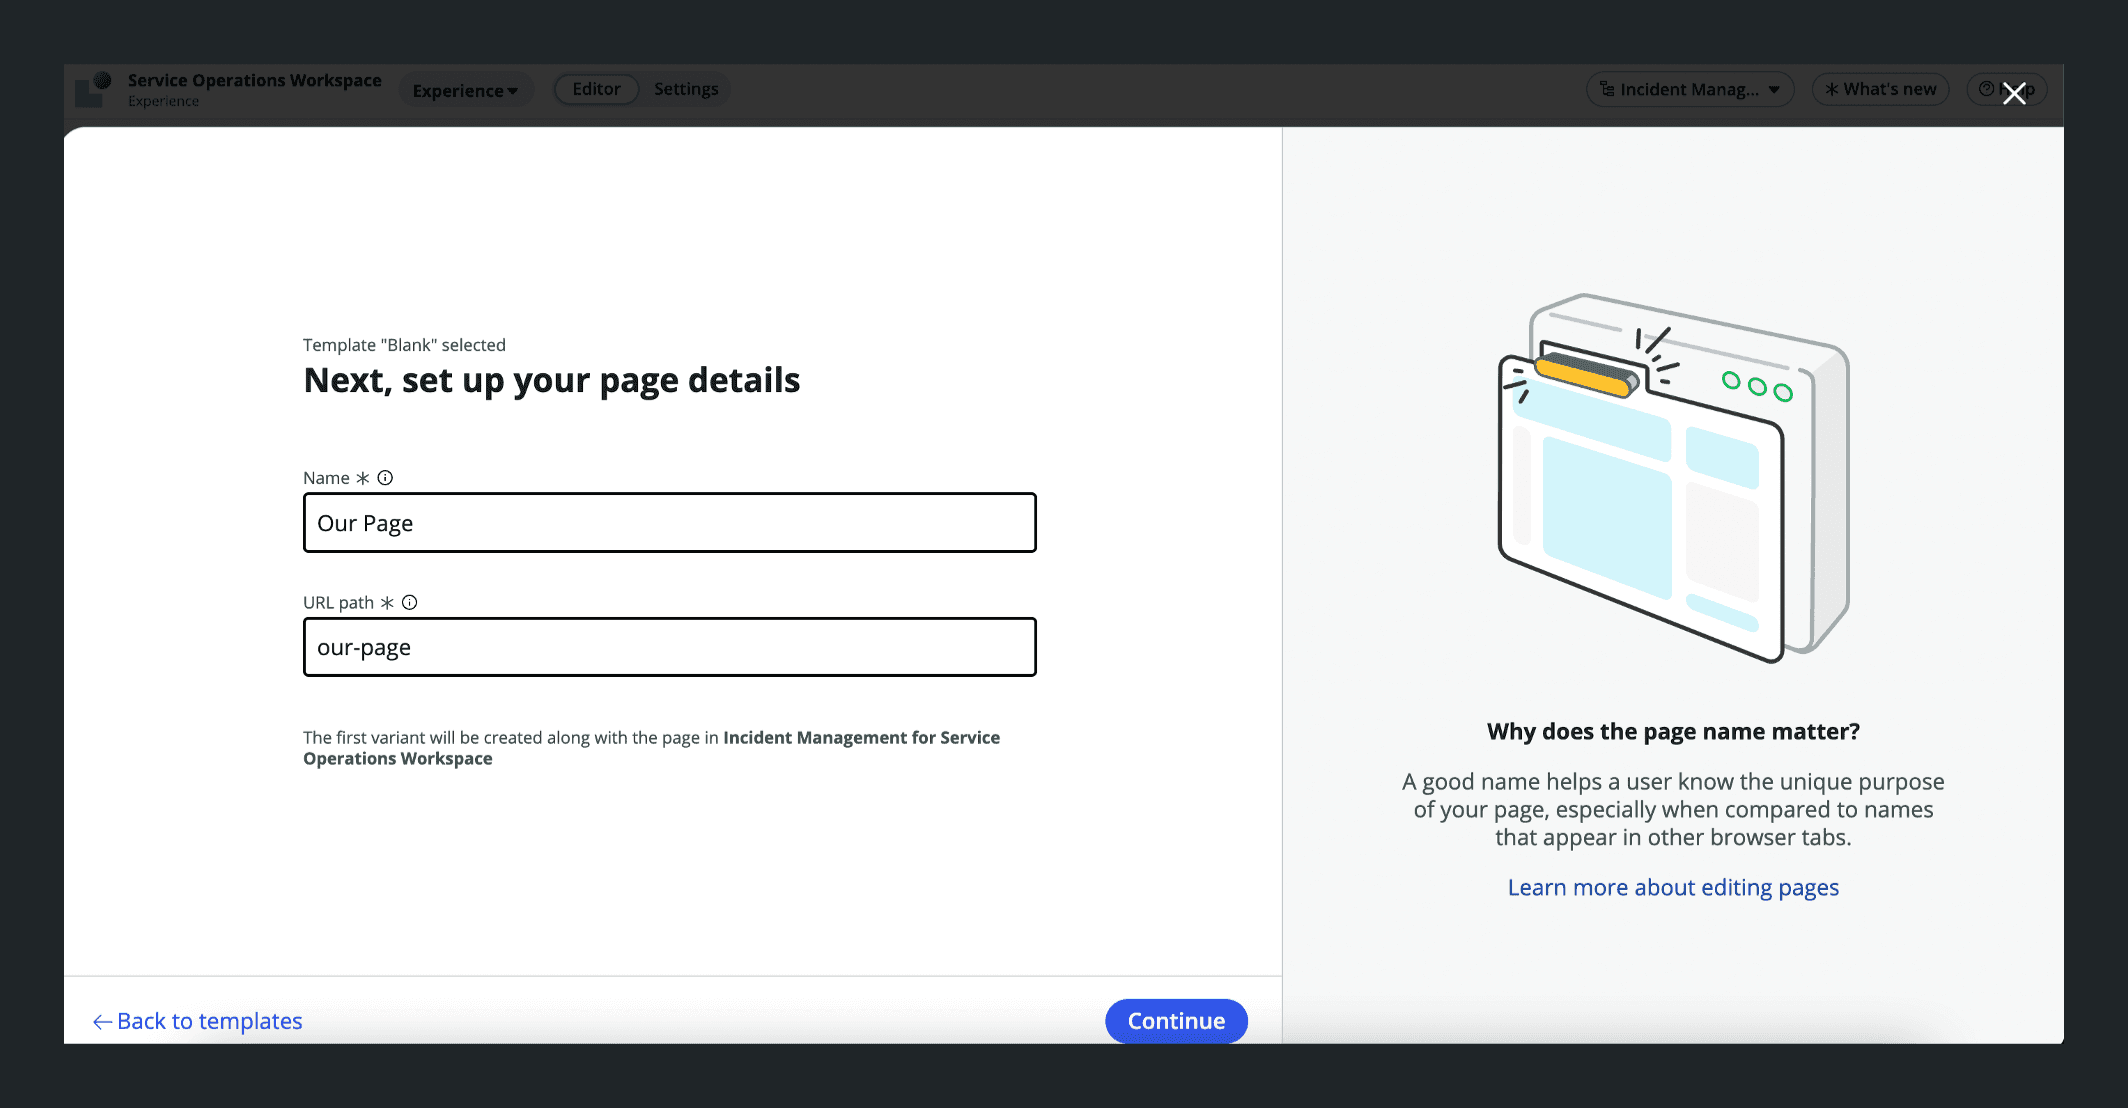Click the 'Next, set up your page details' heading
Viewport: 2128px width, 1108px height.
pyautogui.click(x=552, y=380)
